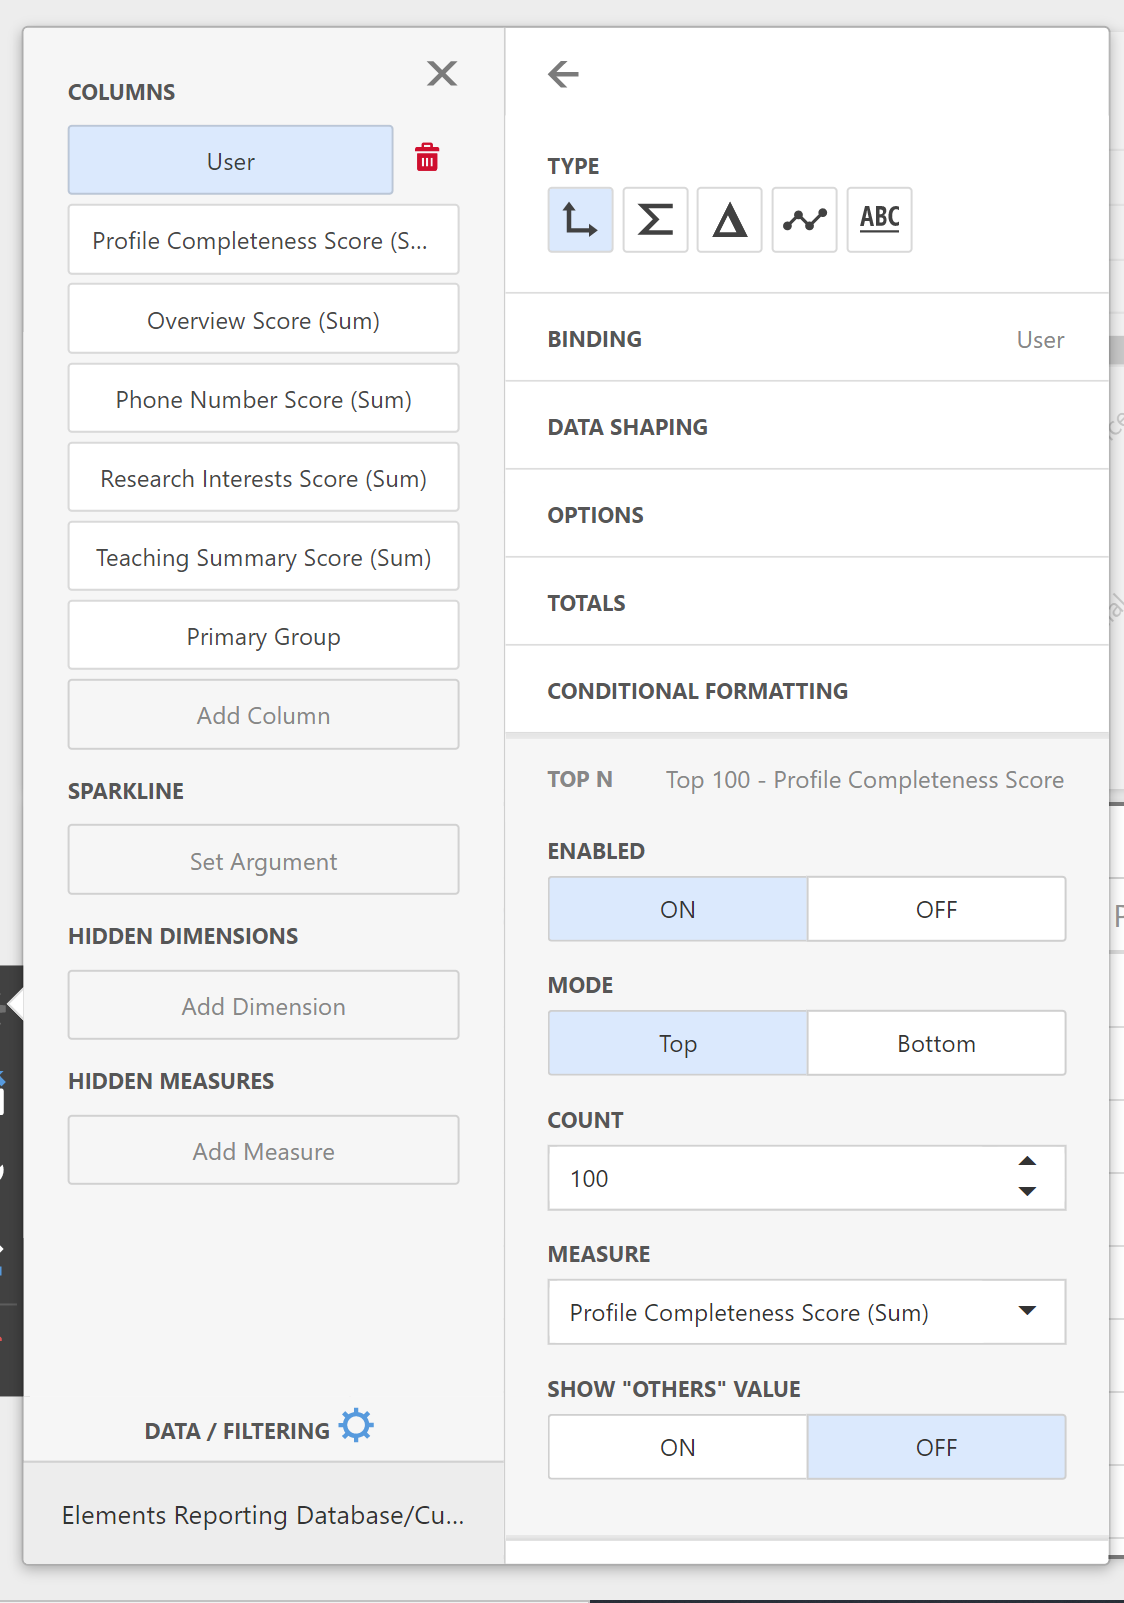The width and height of the screenshot is (1124, 1603).
Task: Select the Dimension column type icon
Action: (x=580, y=220)
